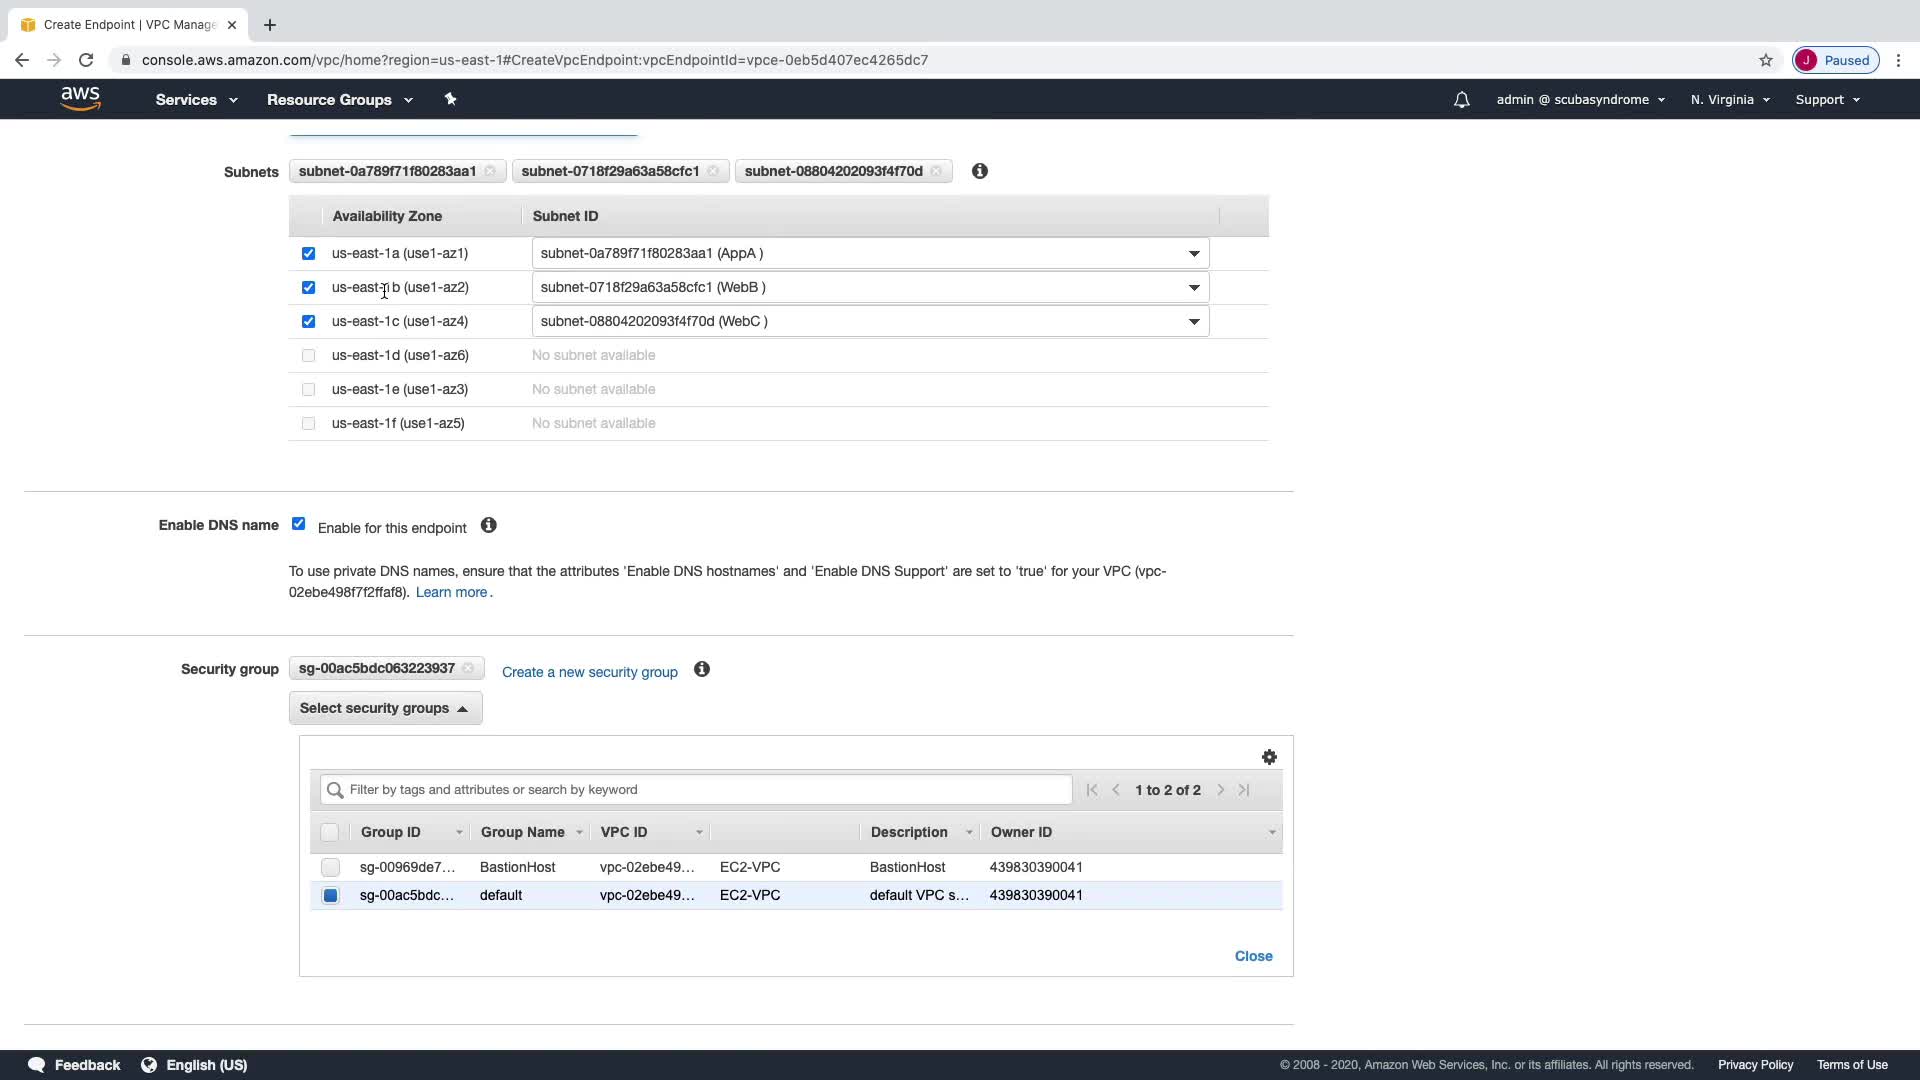Viewport: 1920px width, 1080px height.
Task: Open the N. Virginia region dropdown
Action: 1730,100
